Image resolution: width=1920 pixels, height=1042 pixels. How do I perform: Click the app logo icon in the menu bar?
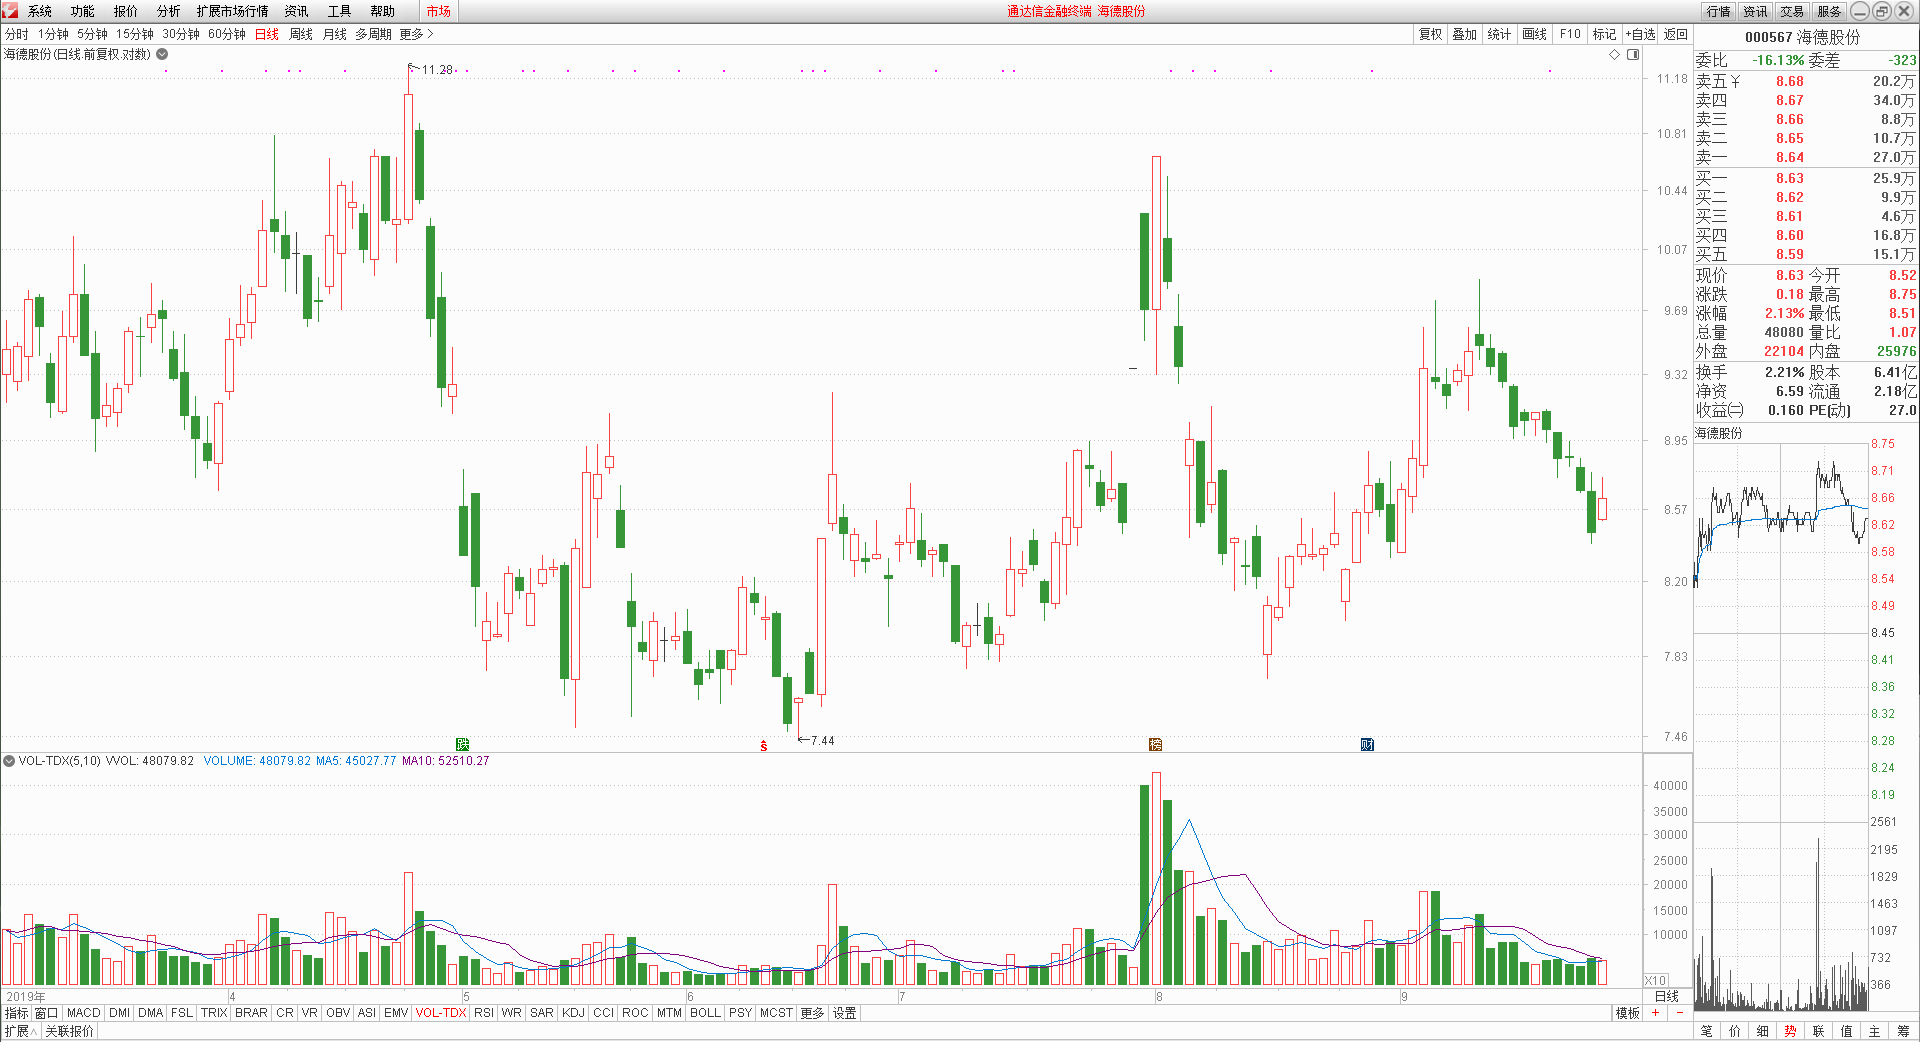click(x=10, y=11)
